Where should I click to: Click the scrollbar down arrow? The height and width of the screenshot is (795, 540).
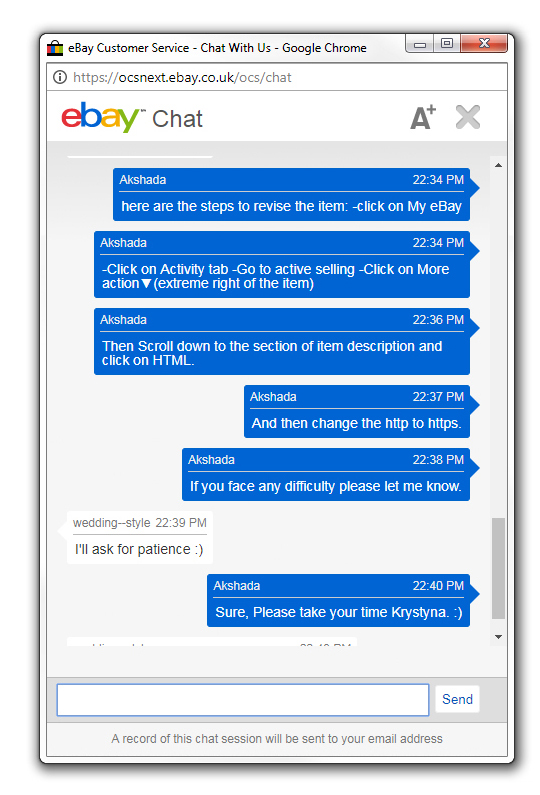coord(498,637)
